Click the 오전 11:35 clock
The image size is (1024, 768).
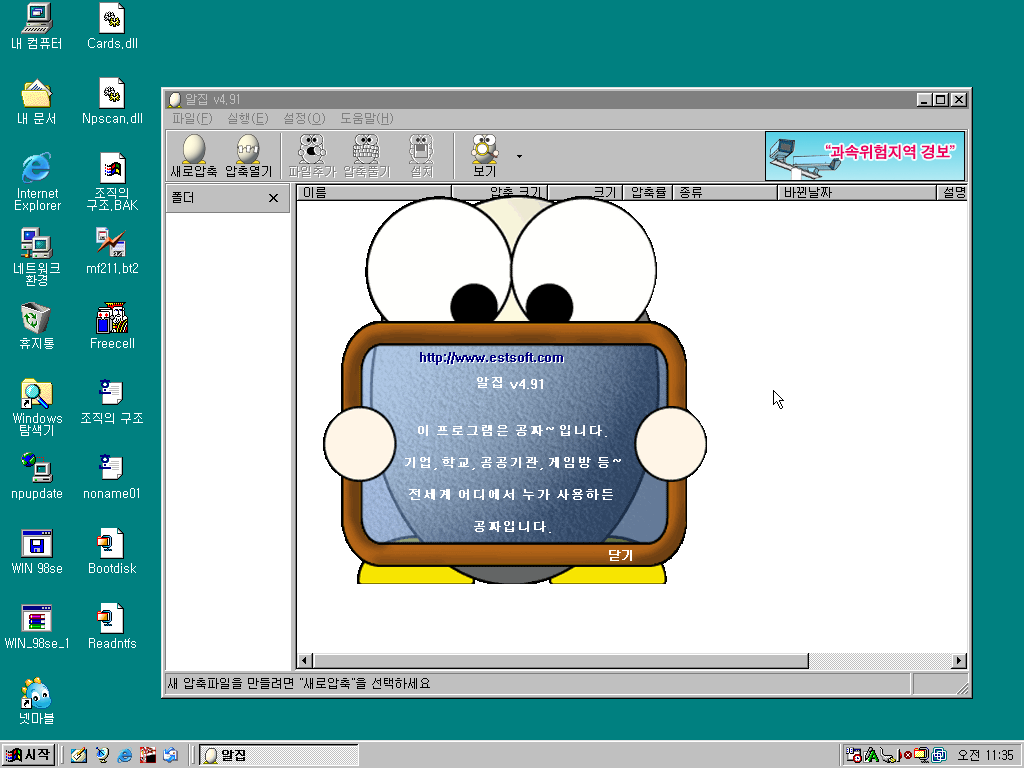tap(985, 756)
